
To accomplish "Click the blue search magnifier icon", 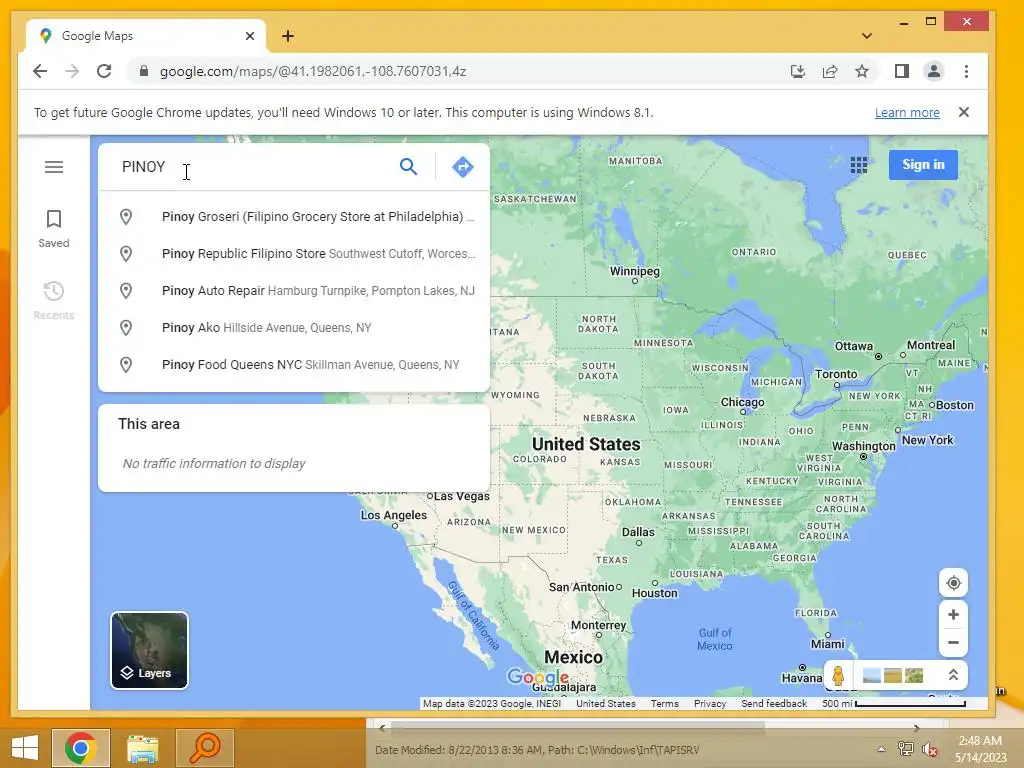I will pyautogui.click(x=408, y=167).
